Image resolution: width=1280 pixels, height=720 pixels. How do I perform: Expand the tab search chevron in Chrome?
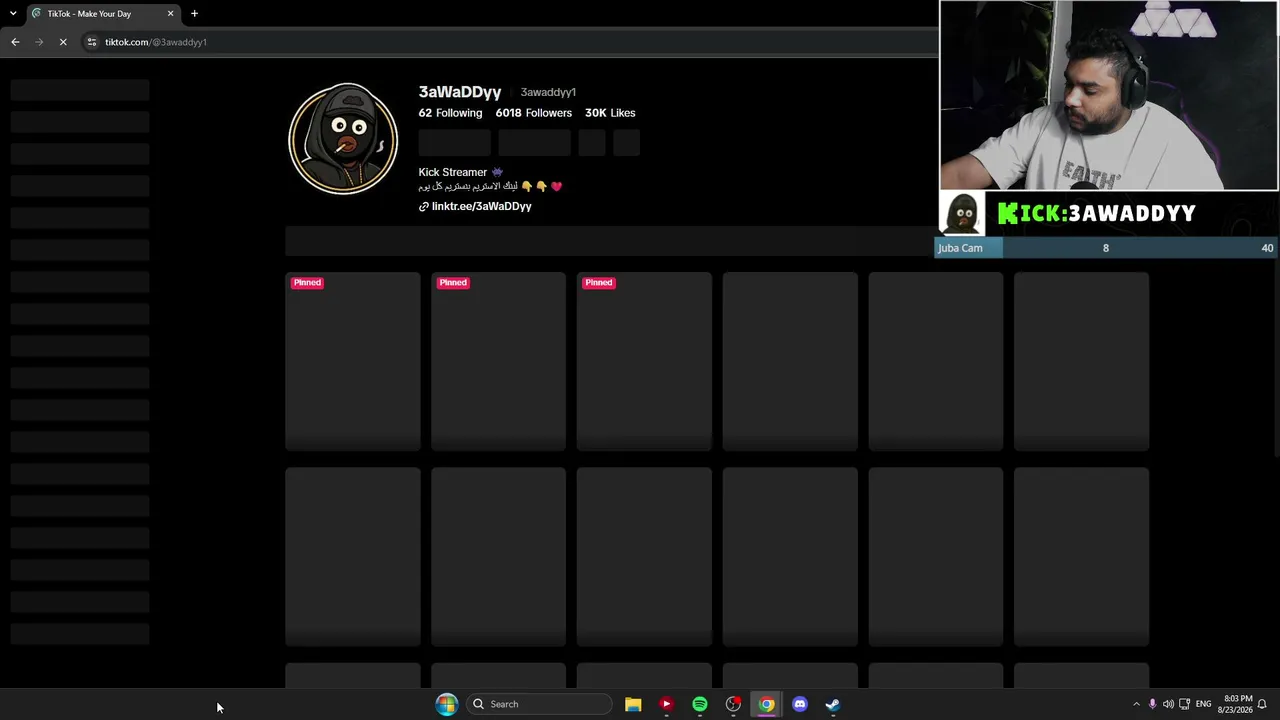click(x=11, y=14)
